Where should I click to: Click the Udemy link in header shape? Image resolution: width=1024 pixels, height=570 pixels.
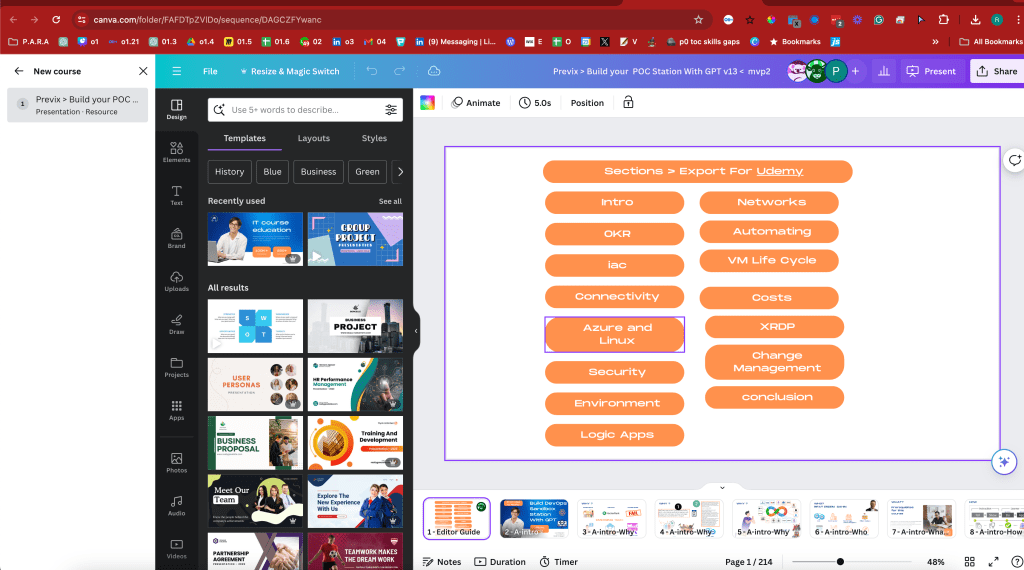pos(780,171)
